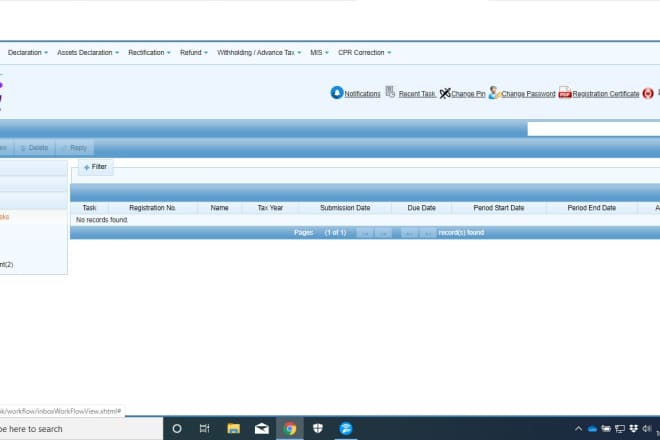Expand the CPR Correction menu
The image size is (660, 440).
[x=364, y=52]
